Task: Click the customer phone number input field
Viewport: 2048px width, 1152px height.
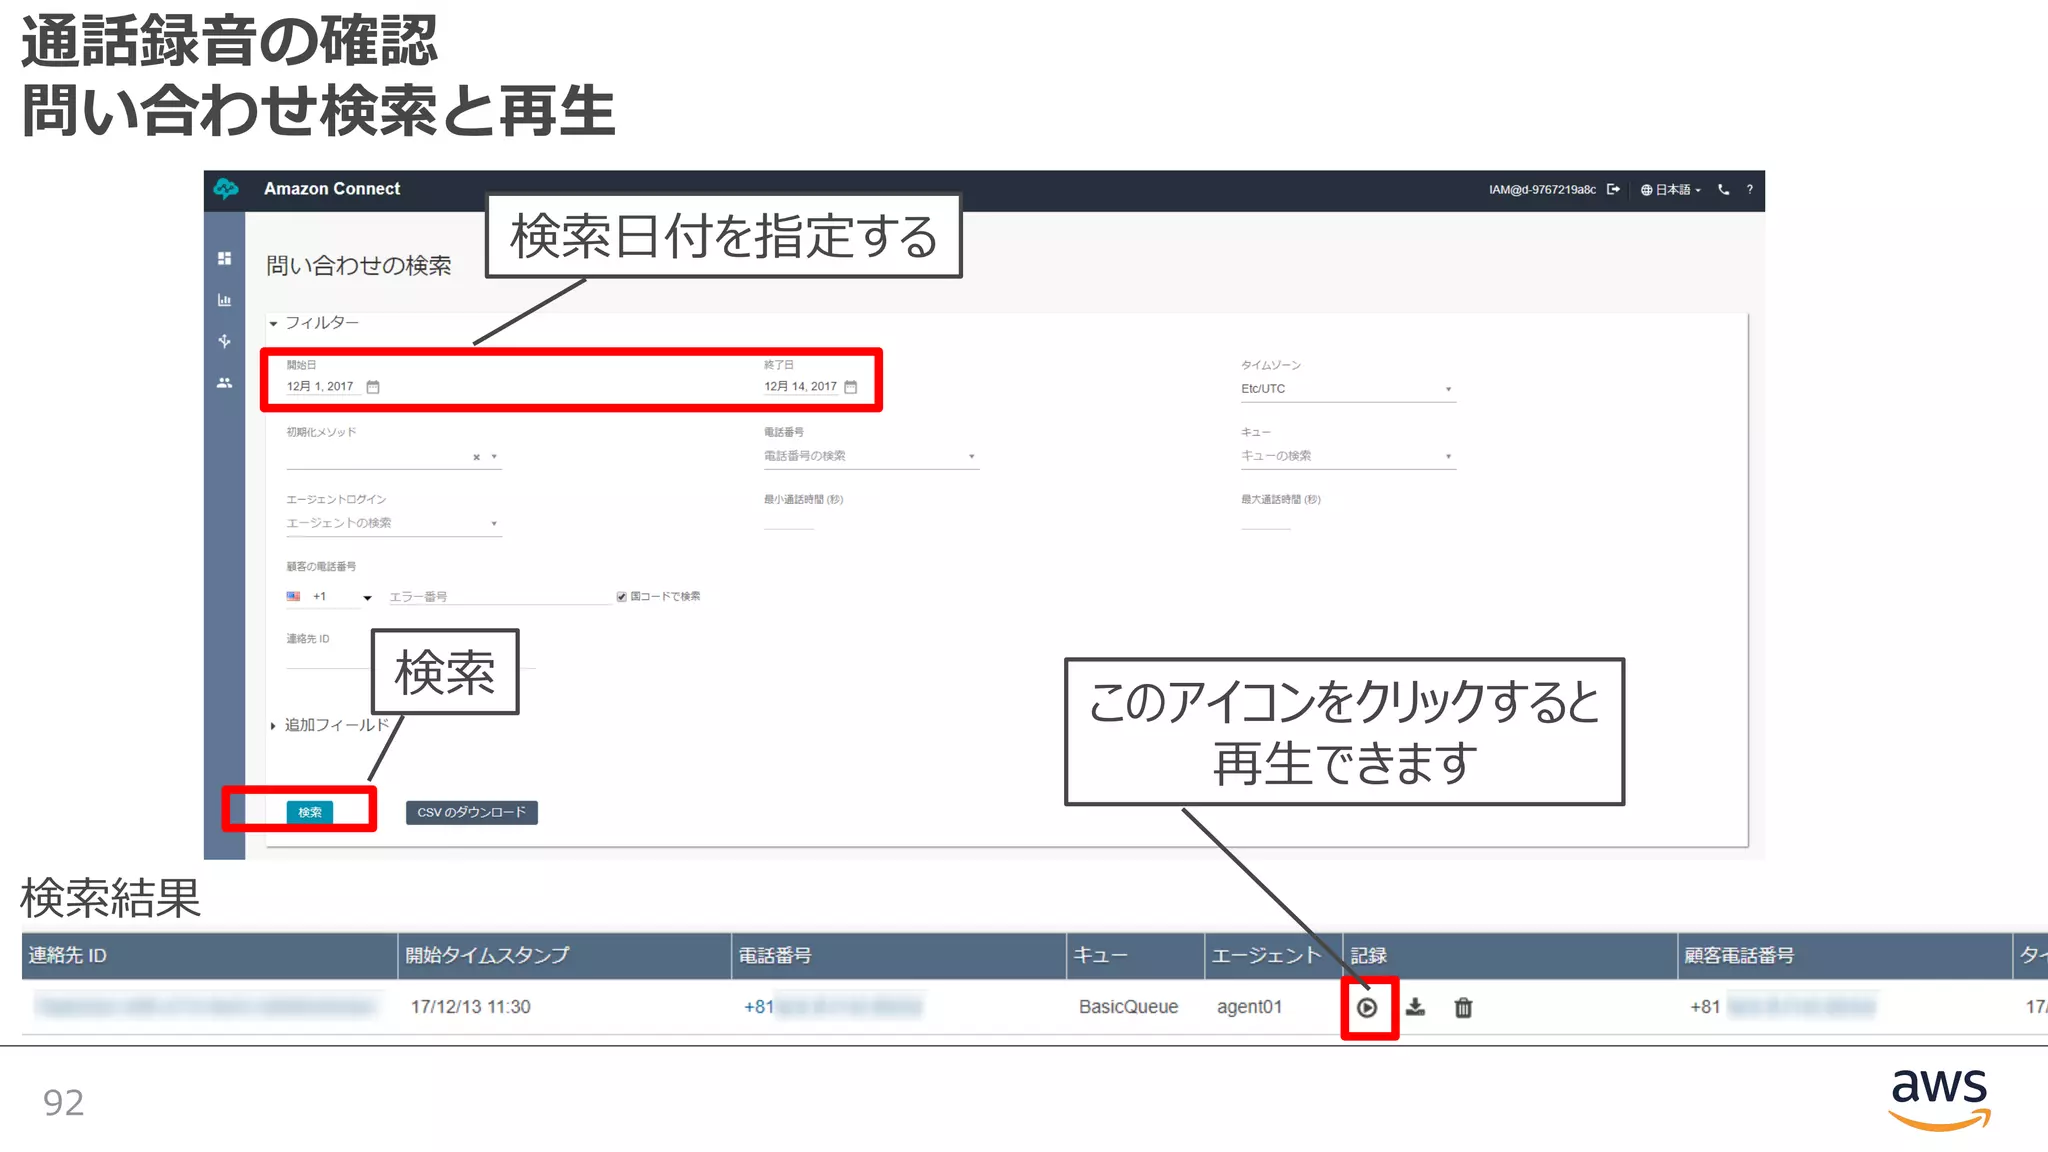Action: (499, 597)
